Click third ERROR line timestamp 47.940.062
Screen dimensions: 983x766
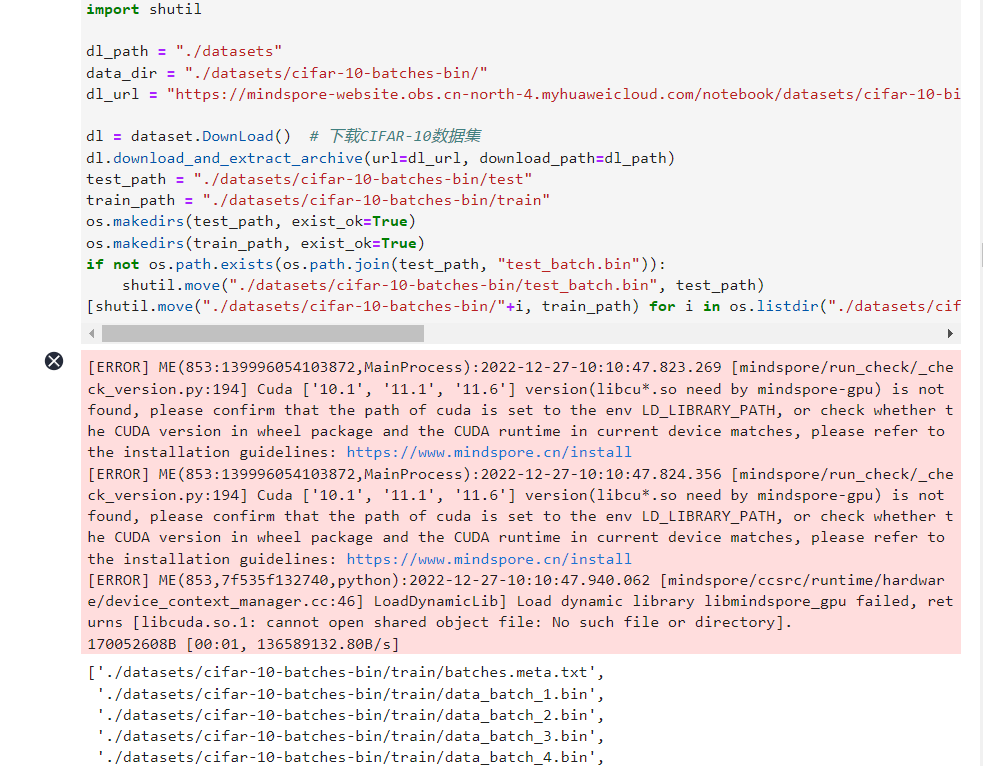click(529, 580)
